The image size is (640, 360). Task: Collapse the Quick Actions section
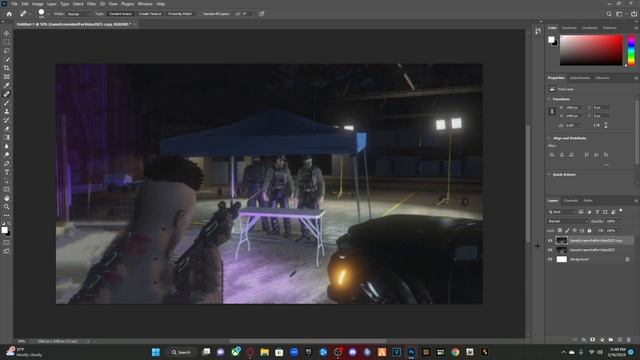[549, 175]
